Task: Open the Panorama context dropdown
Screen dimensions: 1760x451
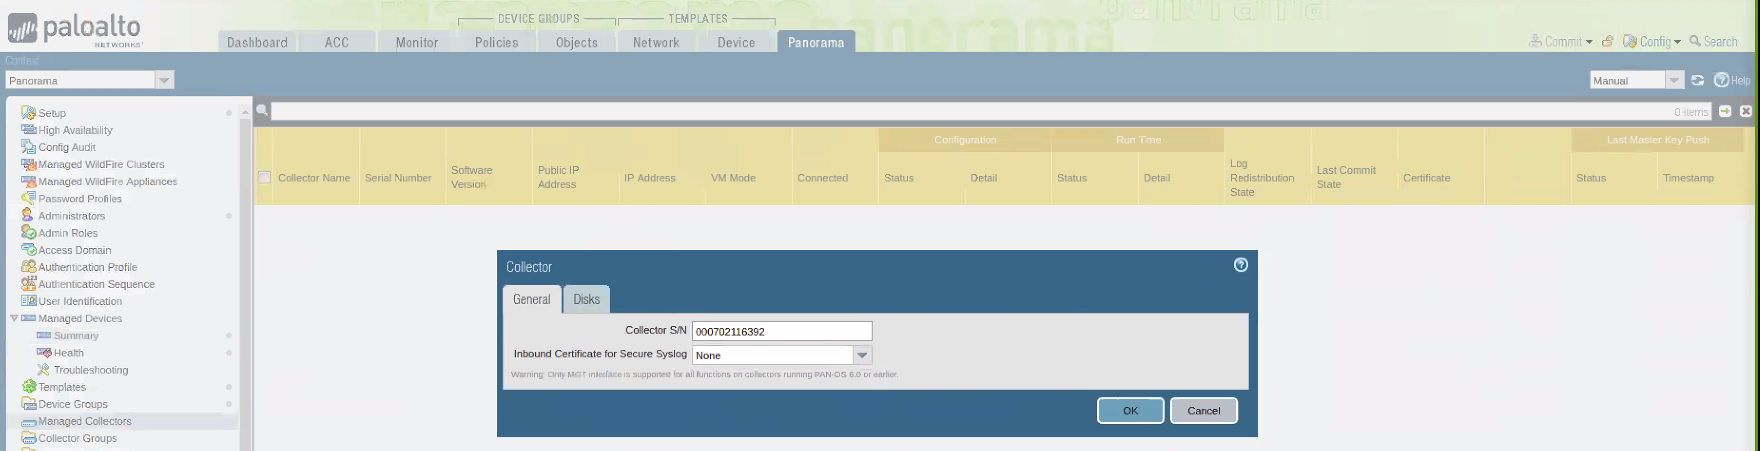Action: [164, 80]
